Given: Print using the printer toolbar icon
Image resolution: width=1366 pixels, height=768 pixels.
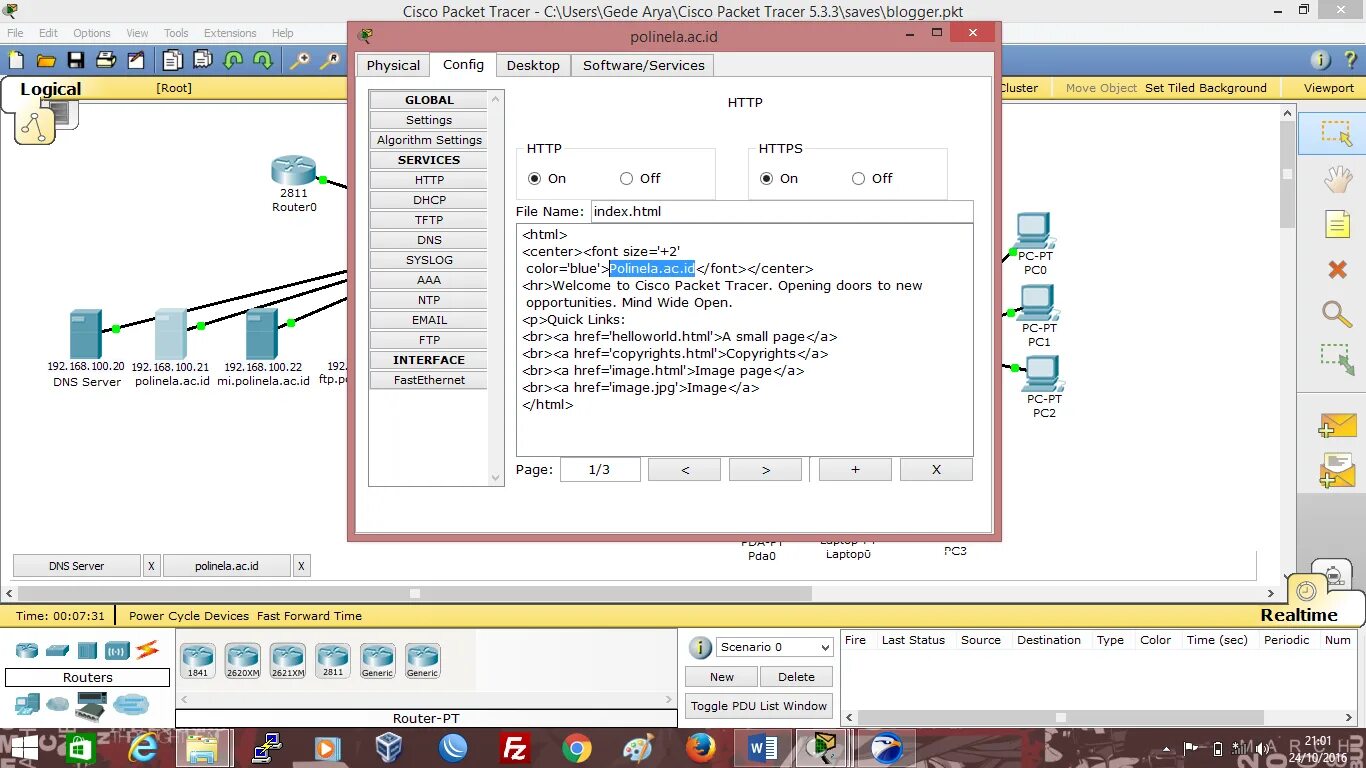Looking at the screenshot, I should [106, 60].
